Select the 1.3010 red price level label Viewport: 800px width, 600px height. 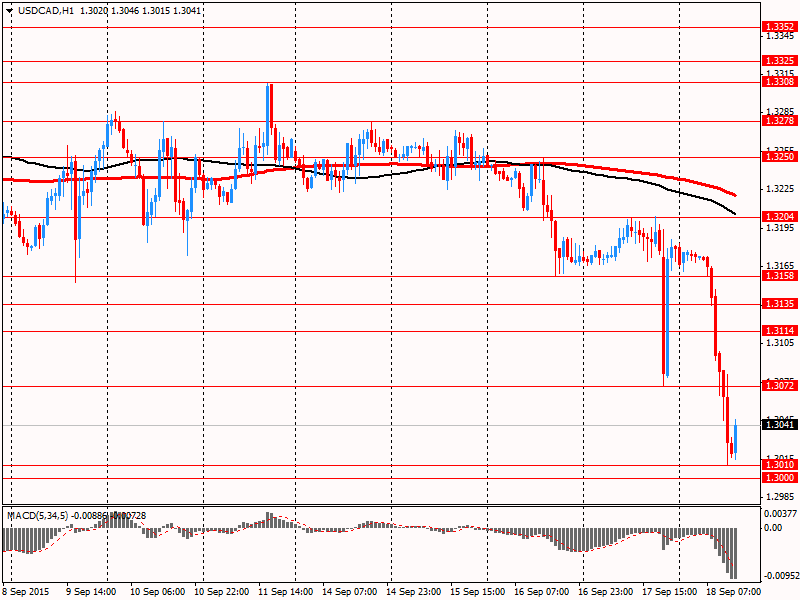pos(780,465)
